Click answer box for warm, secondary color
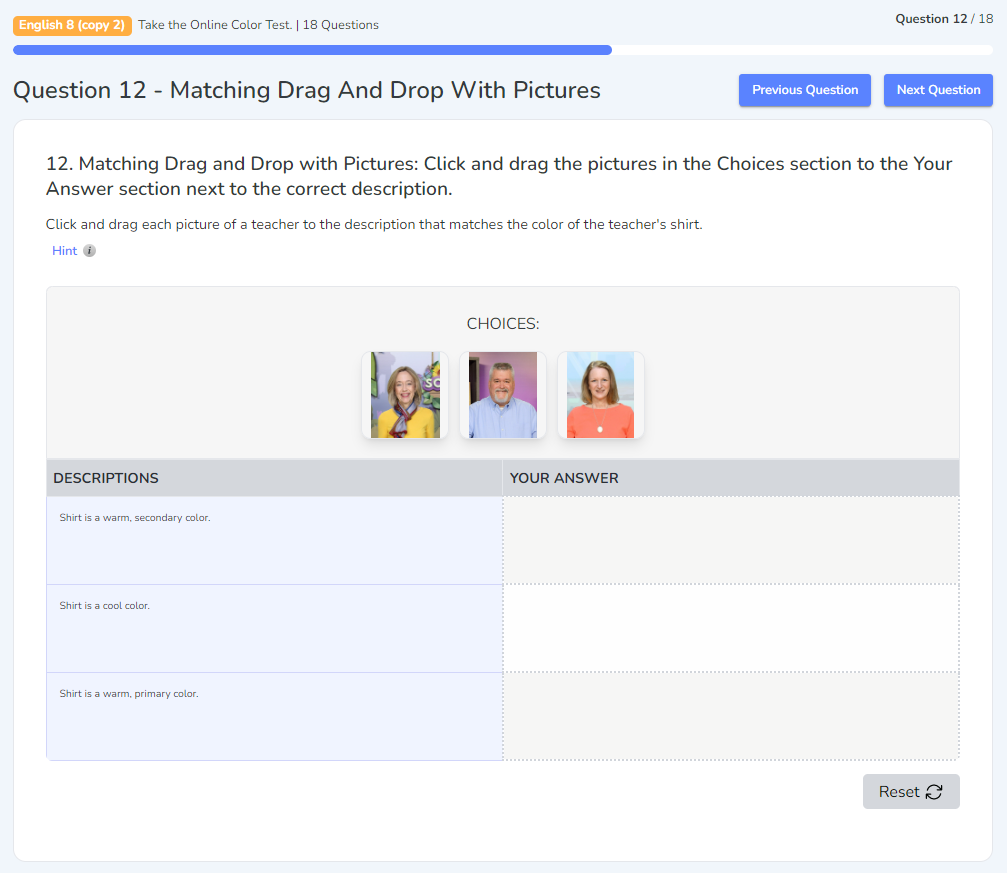1007x873 pixels. click(x=731, y=540)
